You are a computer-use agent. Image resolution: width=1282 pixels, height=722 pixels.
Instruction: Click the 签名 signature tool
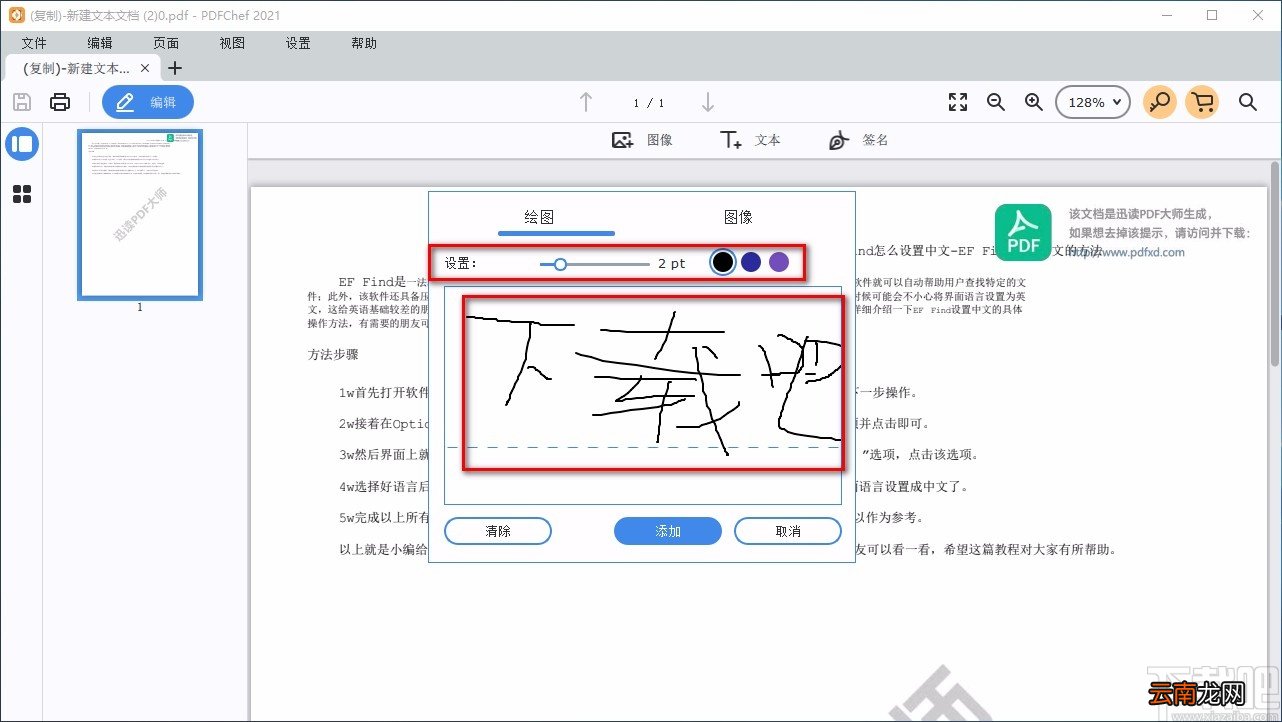pos(858,140)
